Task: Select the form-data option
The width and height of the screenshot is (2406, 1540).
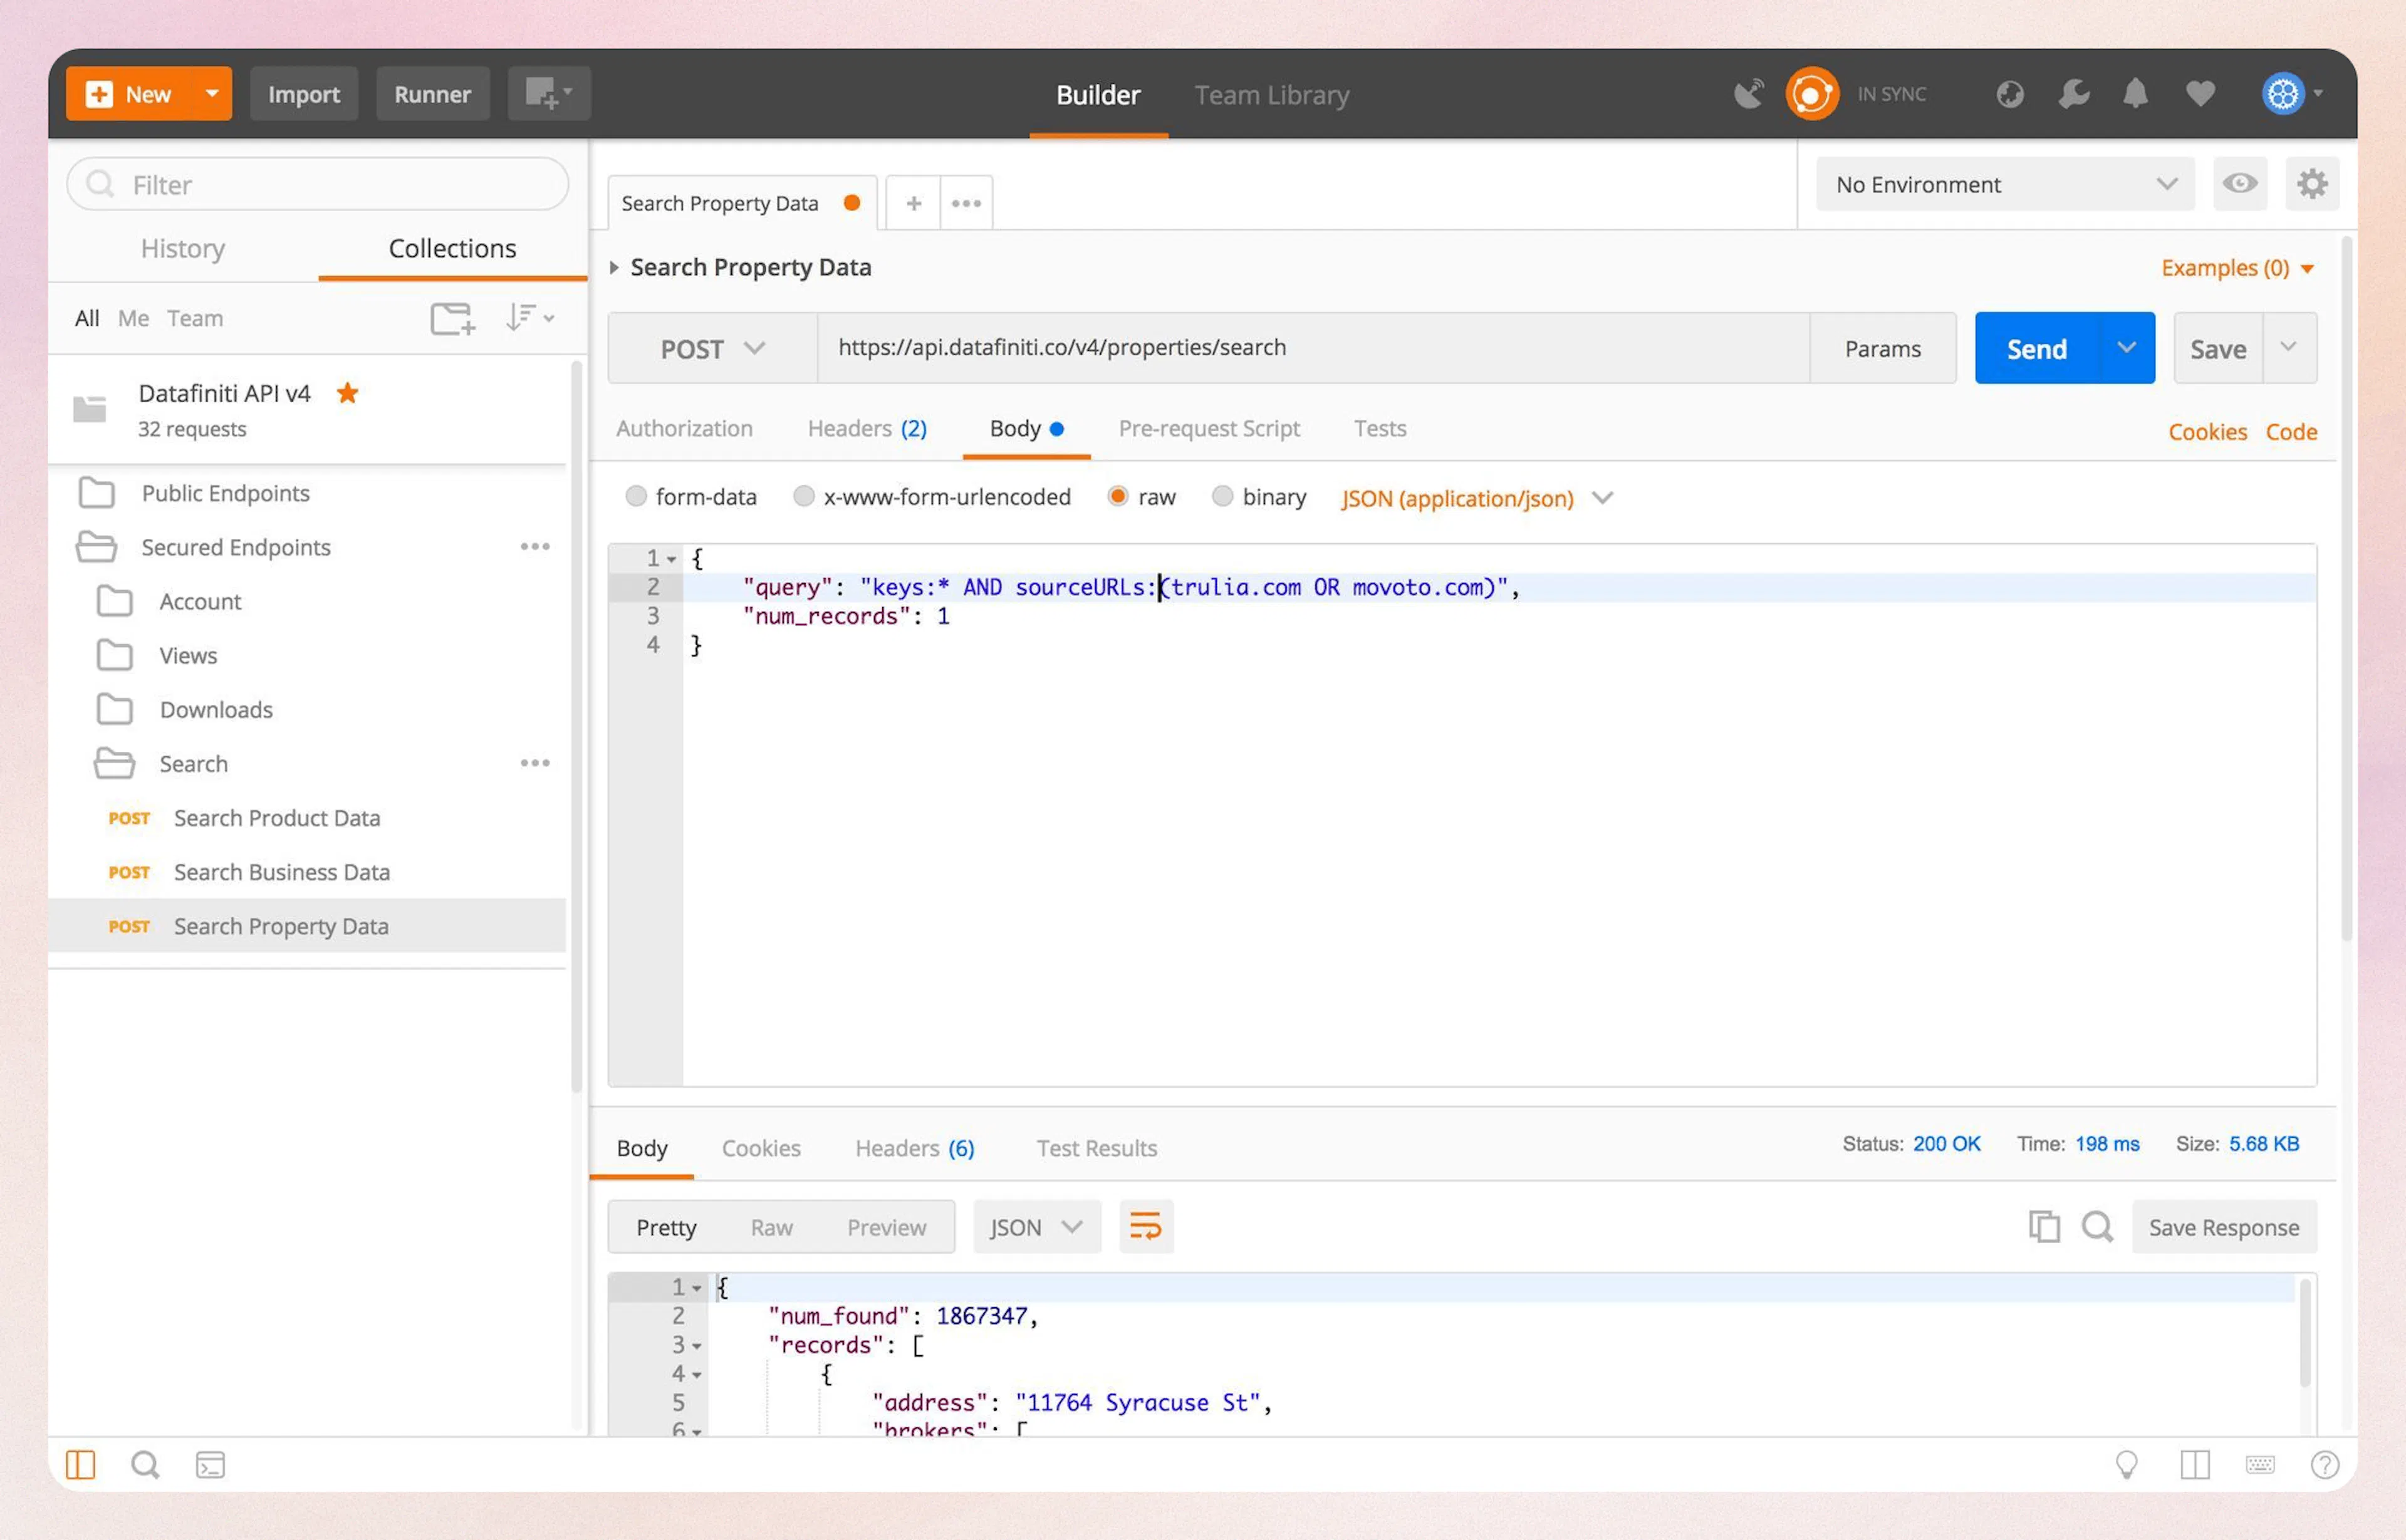Action: (x=637, y=497)
